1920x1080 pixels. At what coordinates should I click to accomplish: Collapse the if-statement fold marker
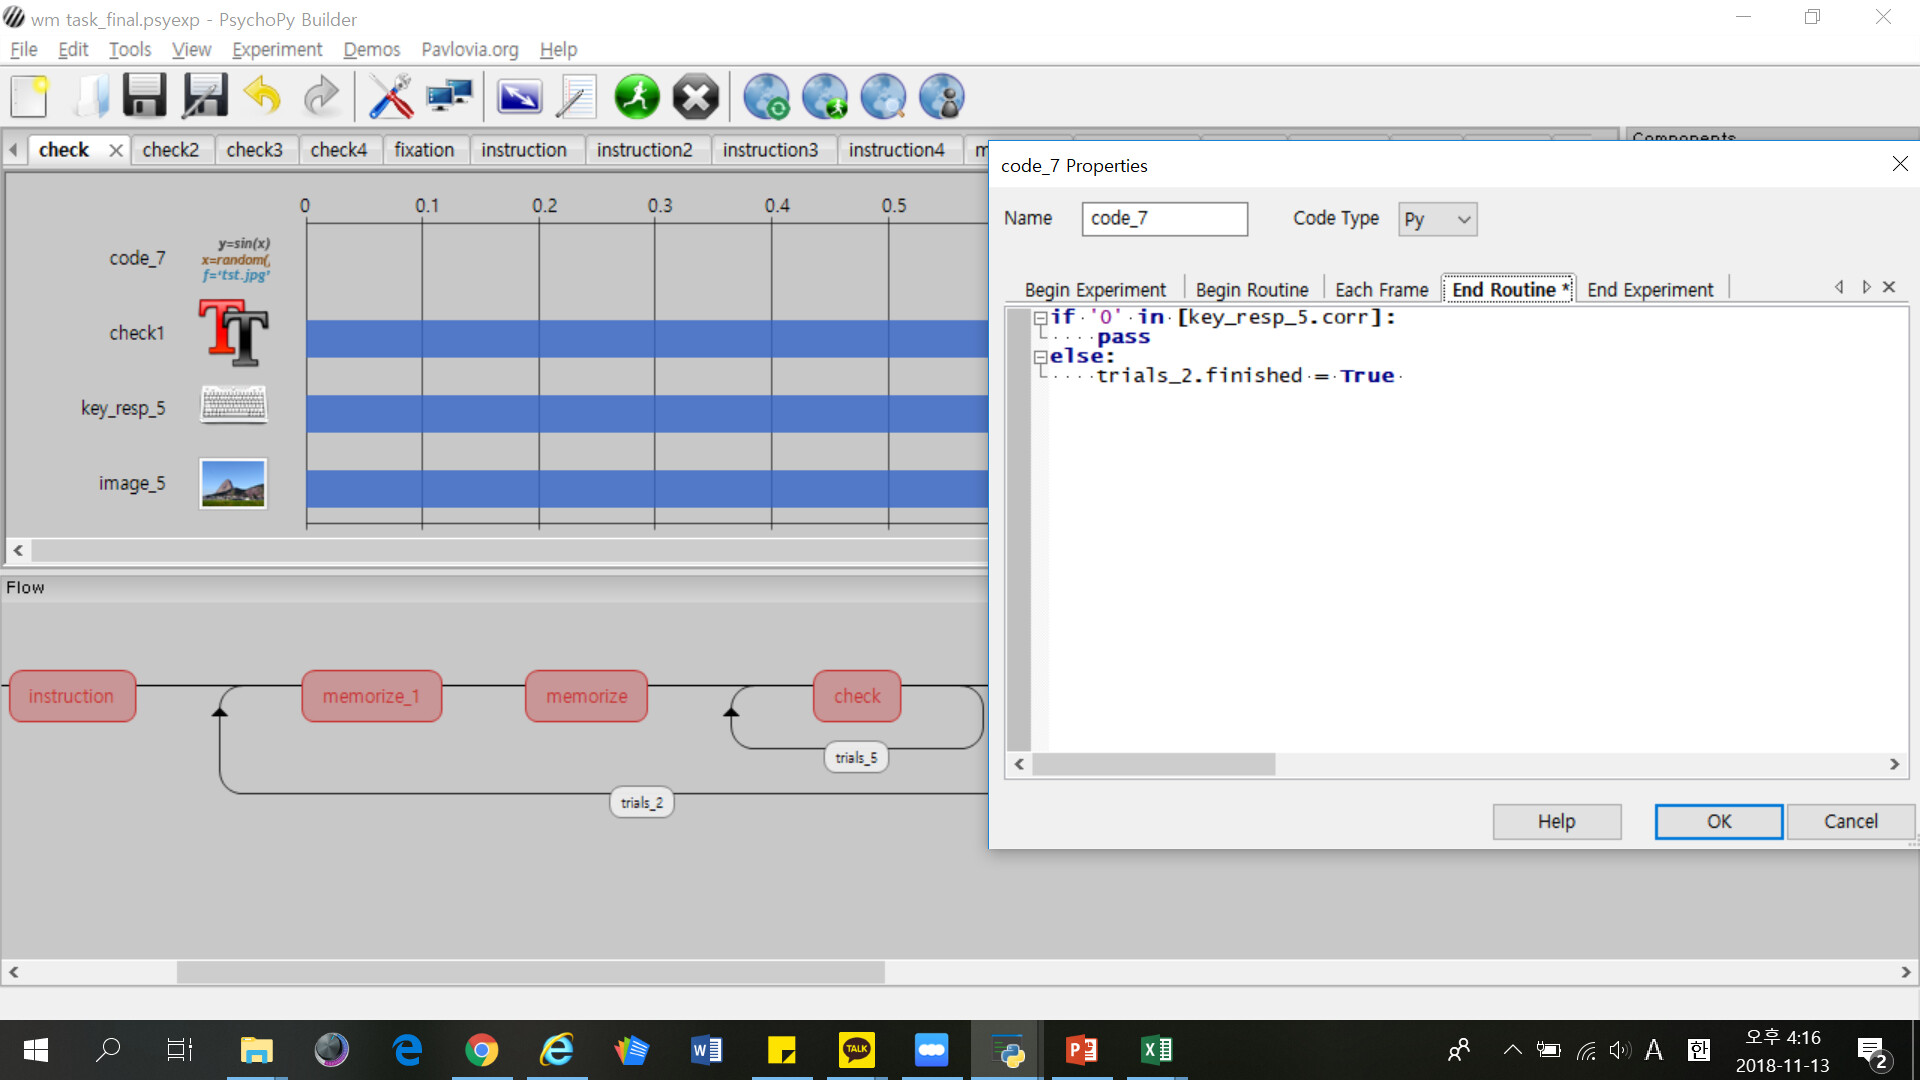click(x=1040, y=318)
